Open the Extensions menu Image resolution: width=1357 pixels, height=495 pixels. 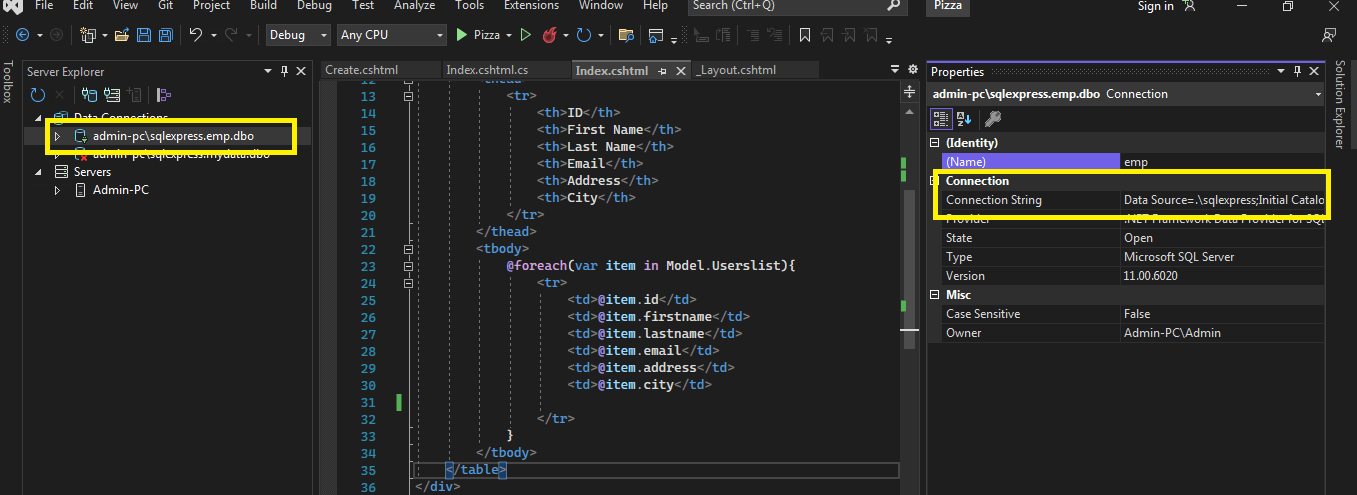531,6
